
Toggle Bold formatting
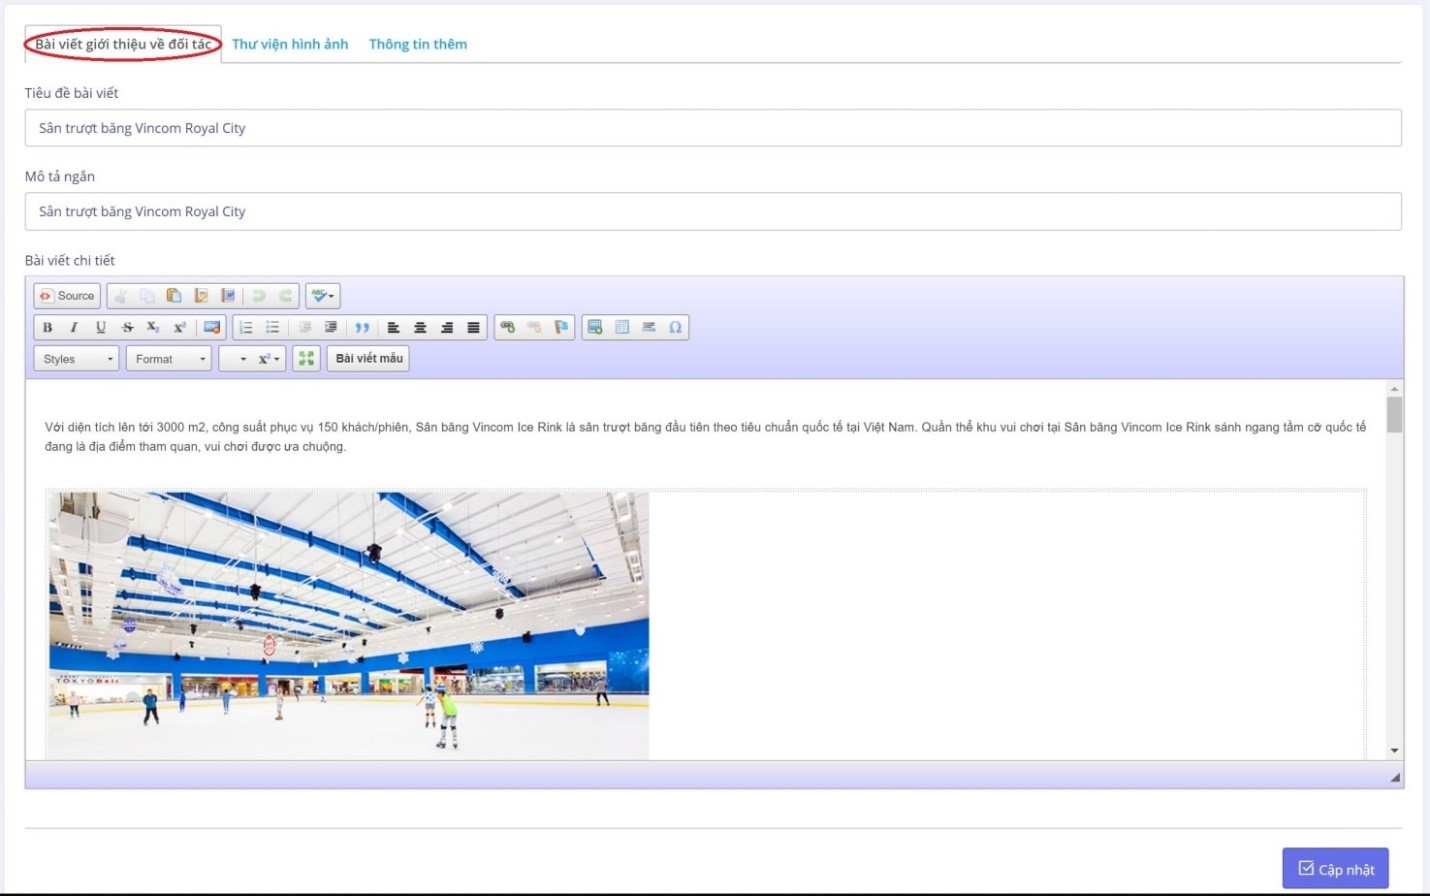point(47,328)
